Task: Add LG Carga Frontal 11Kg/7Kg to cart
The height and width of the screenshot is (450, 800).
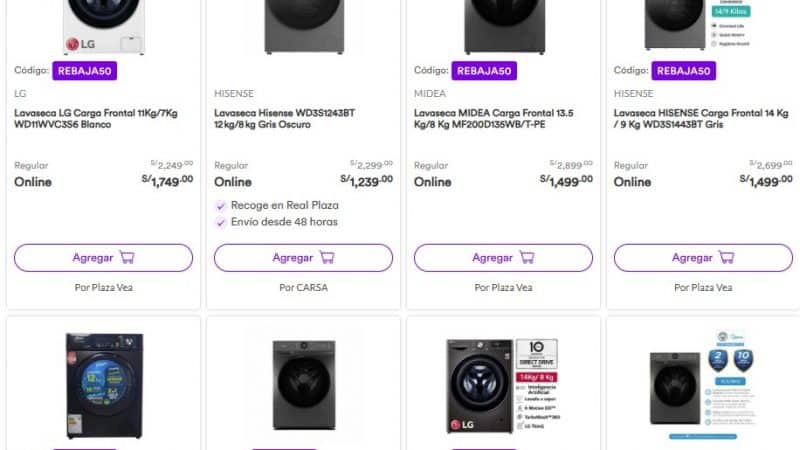Action: pos(103,258)
